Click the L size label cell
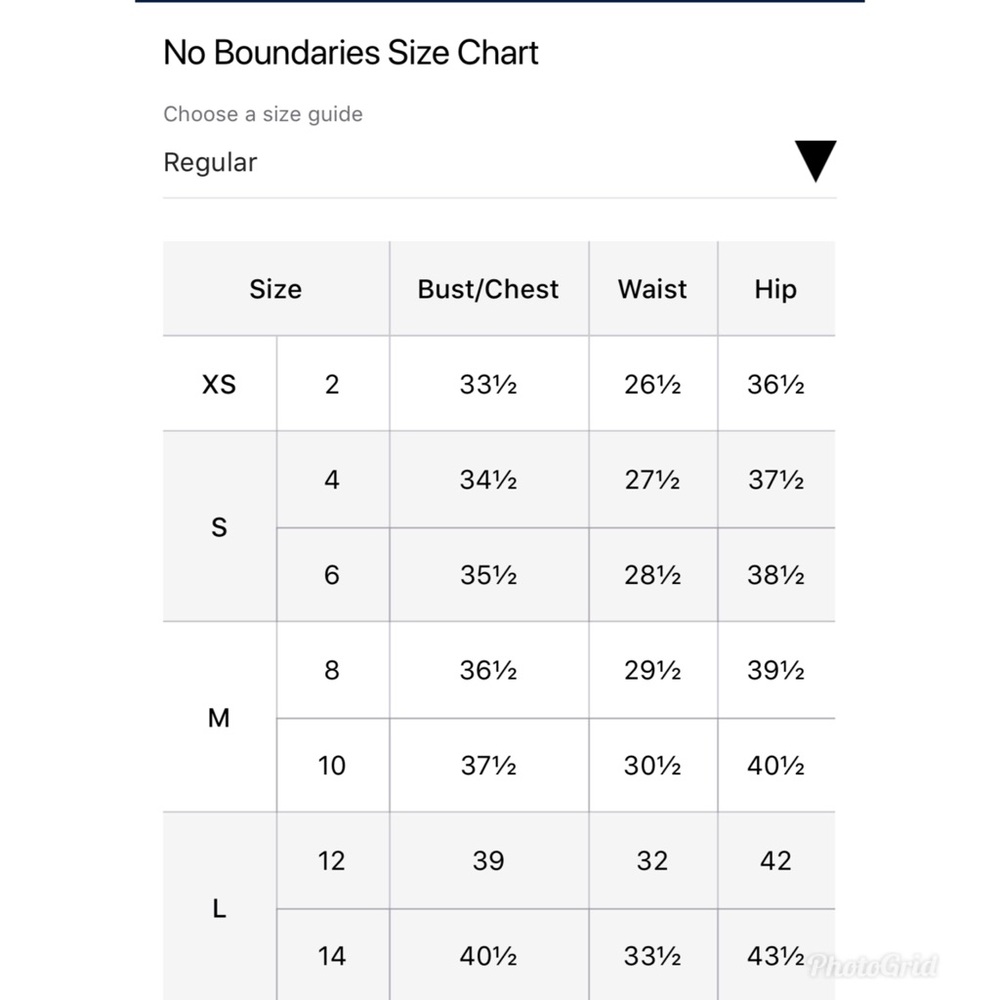This screenshot has width=1000, height=1000. [219, 908]
